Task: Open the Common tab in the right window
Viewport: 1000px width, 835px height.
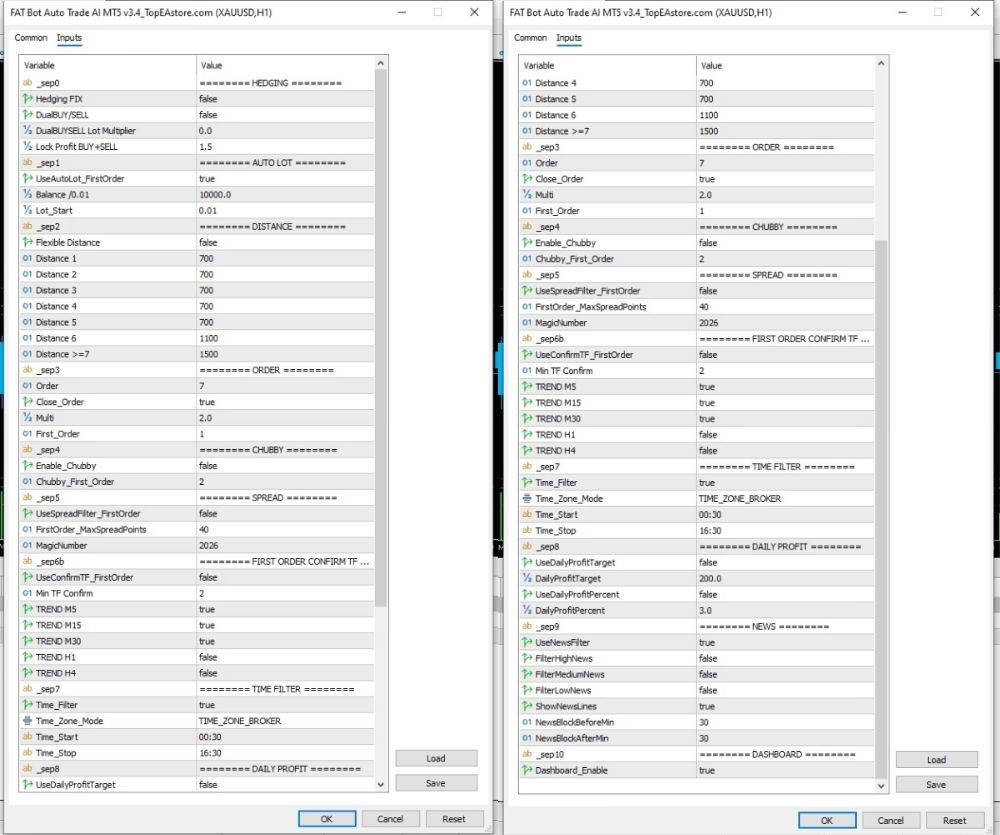Action: click(531, 38)
